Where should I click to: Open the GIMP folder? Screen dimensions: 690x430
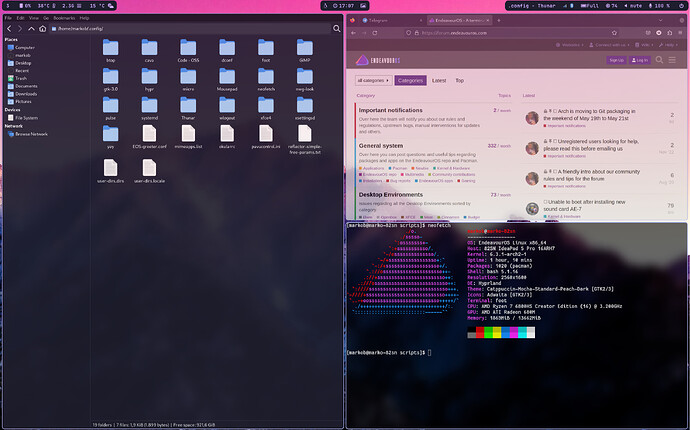(x=305, y=51)
